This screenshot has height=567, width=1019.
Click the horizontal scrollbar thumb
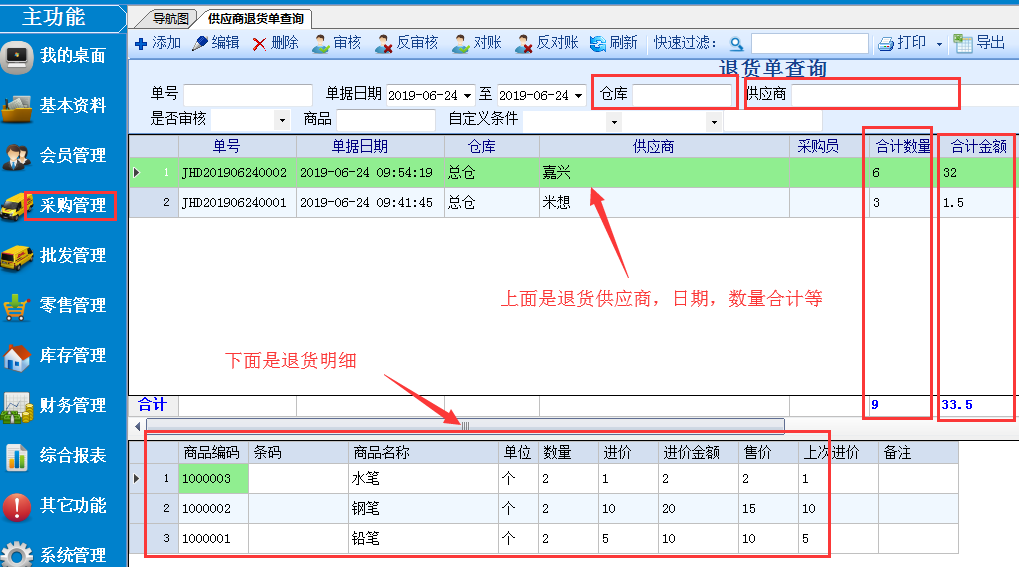[x=465, y=427]
